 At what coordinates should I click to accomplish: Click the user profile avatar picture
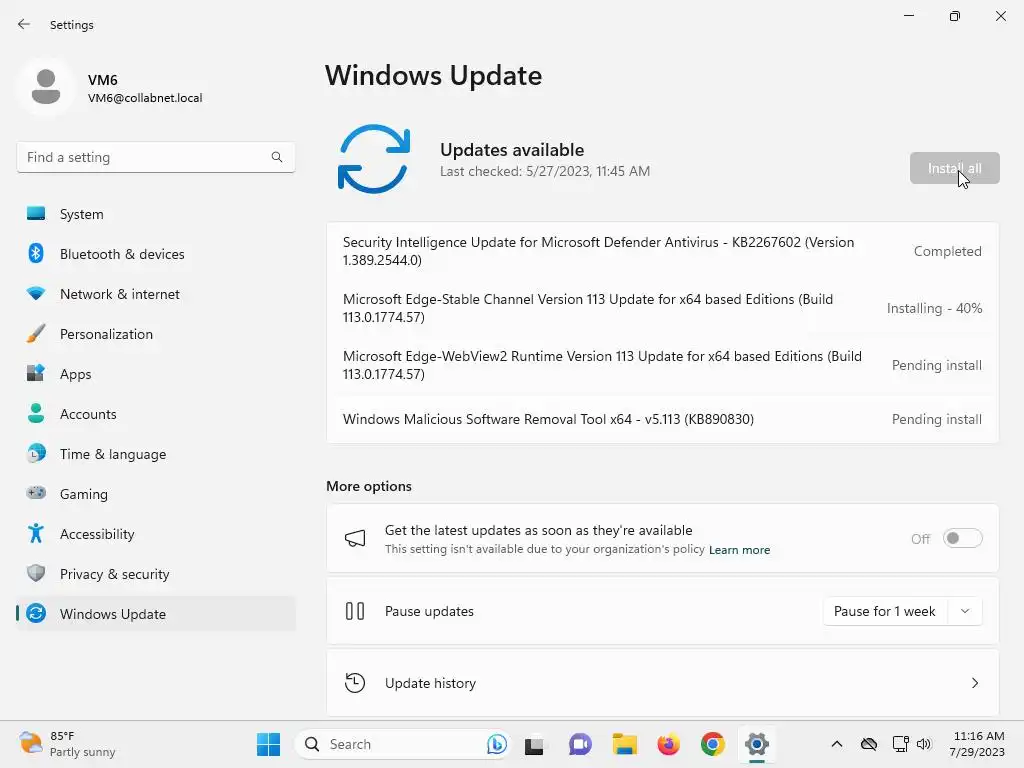point(46,87)
